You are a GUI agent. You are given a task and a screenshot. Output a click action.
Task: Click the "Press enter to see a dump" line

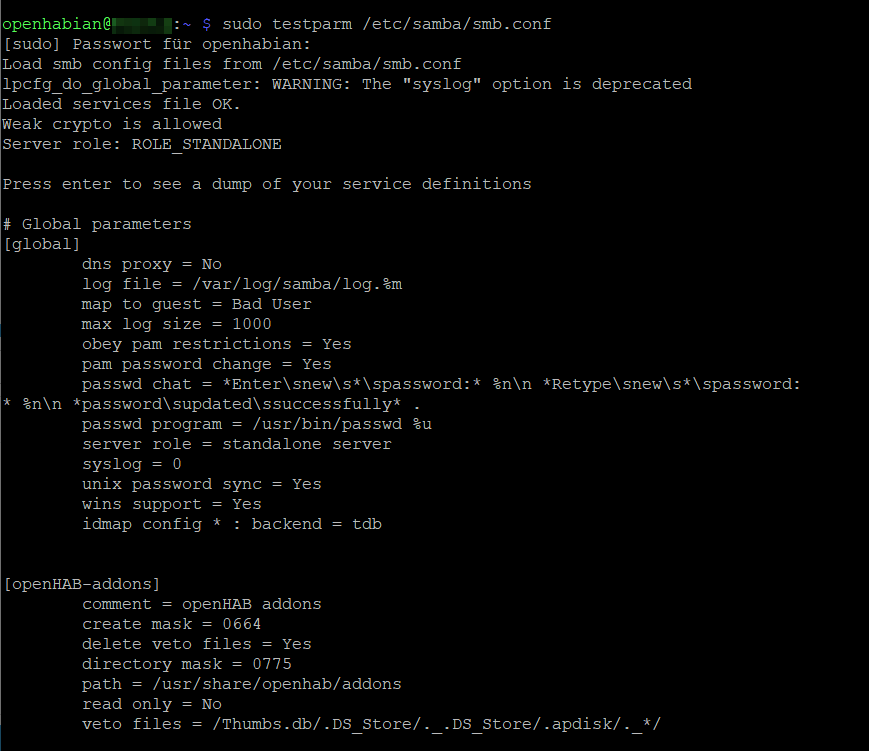coord(266,184)
